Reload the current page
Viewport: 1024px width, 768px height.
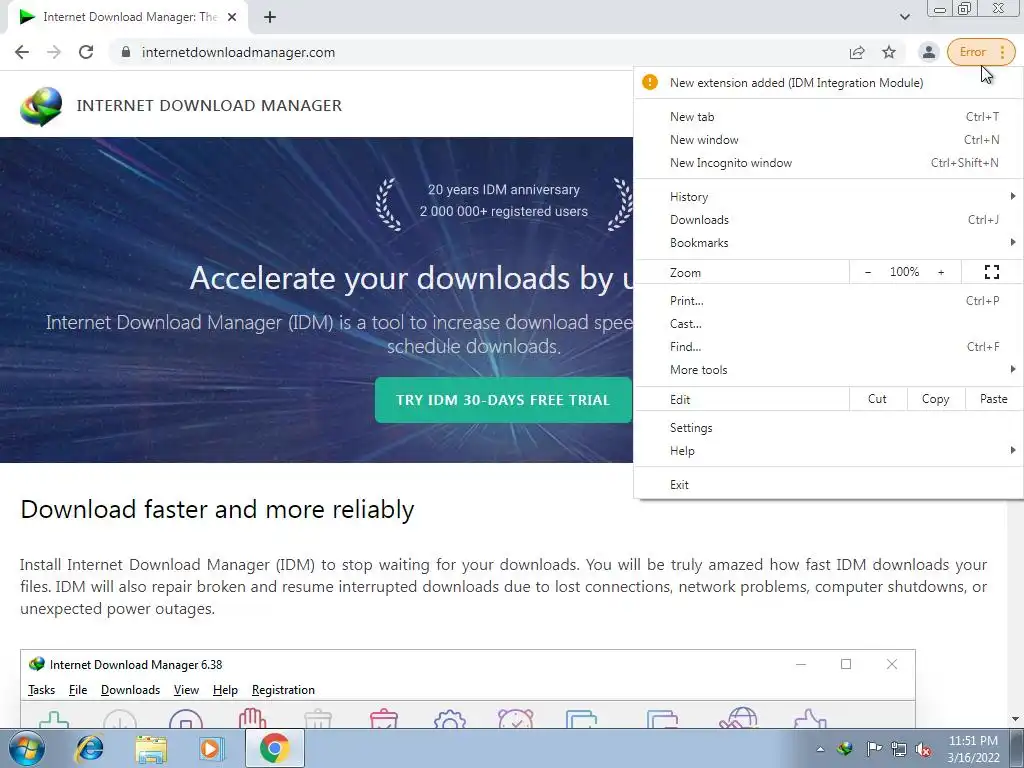click(86, 52)
